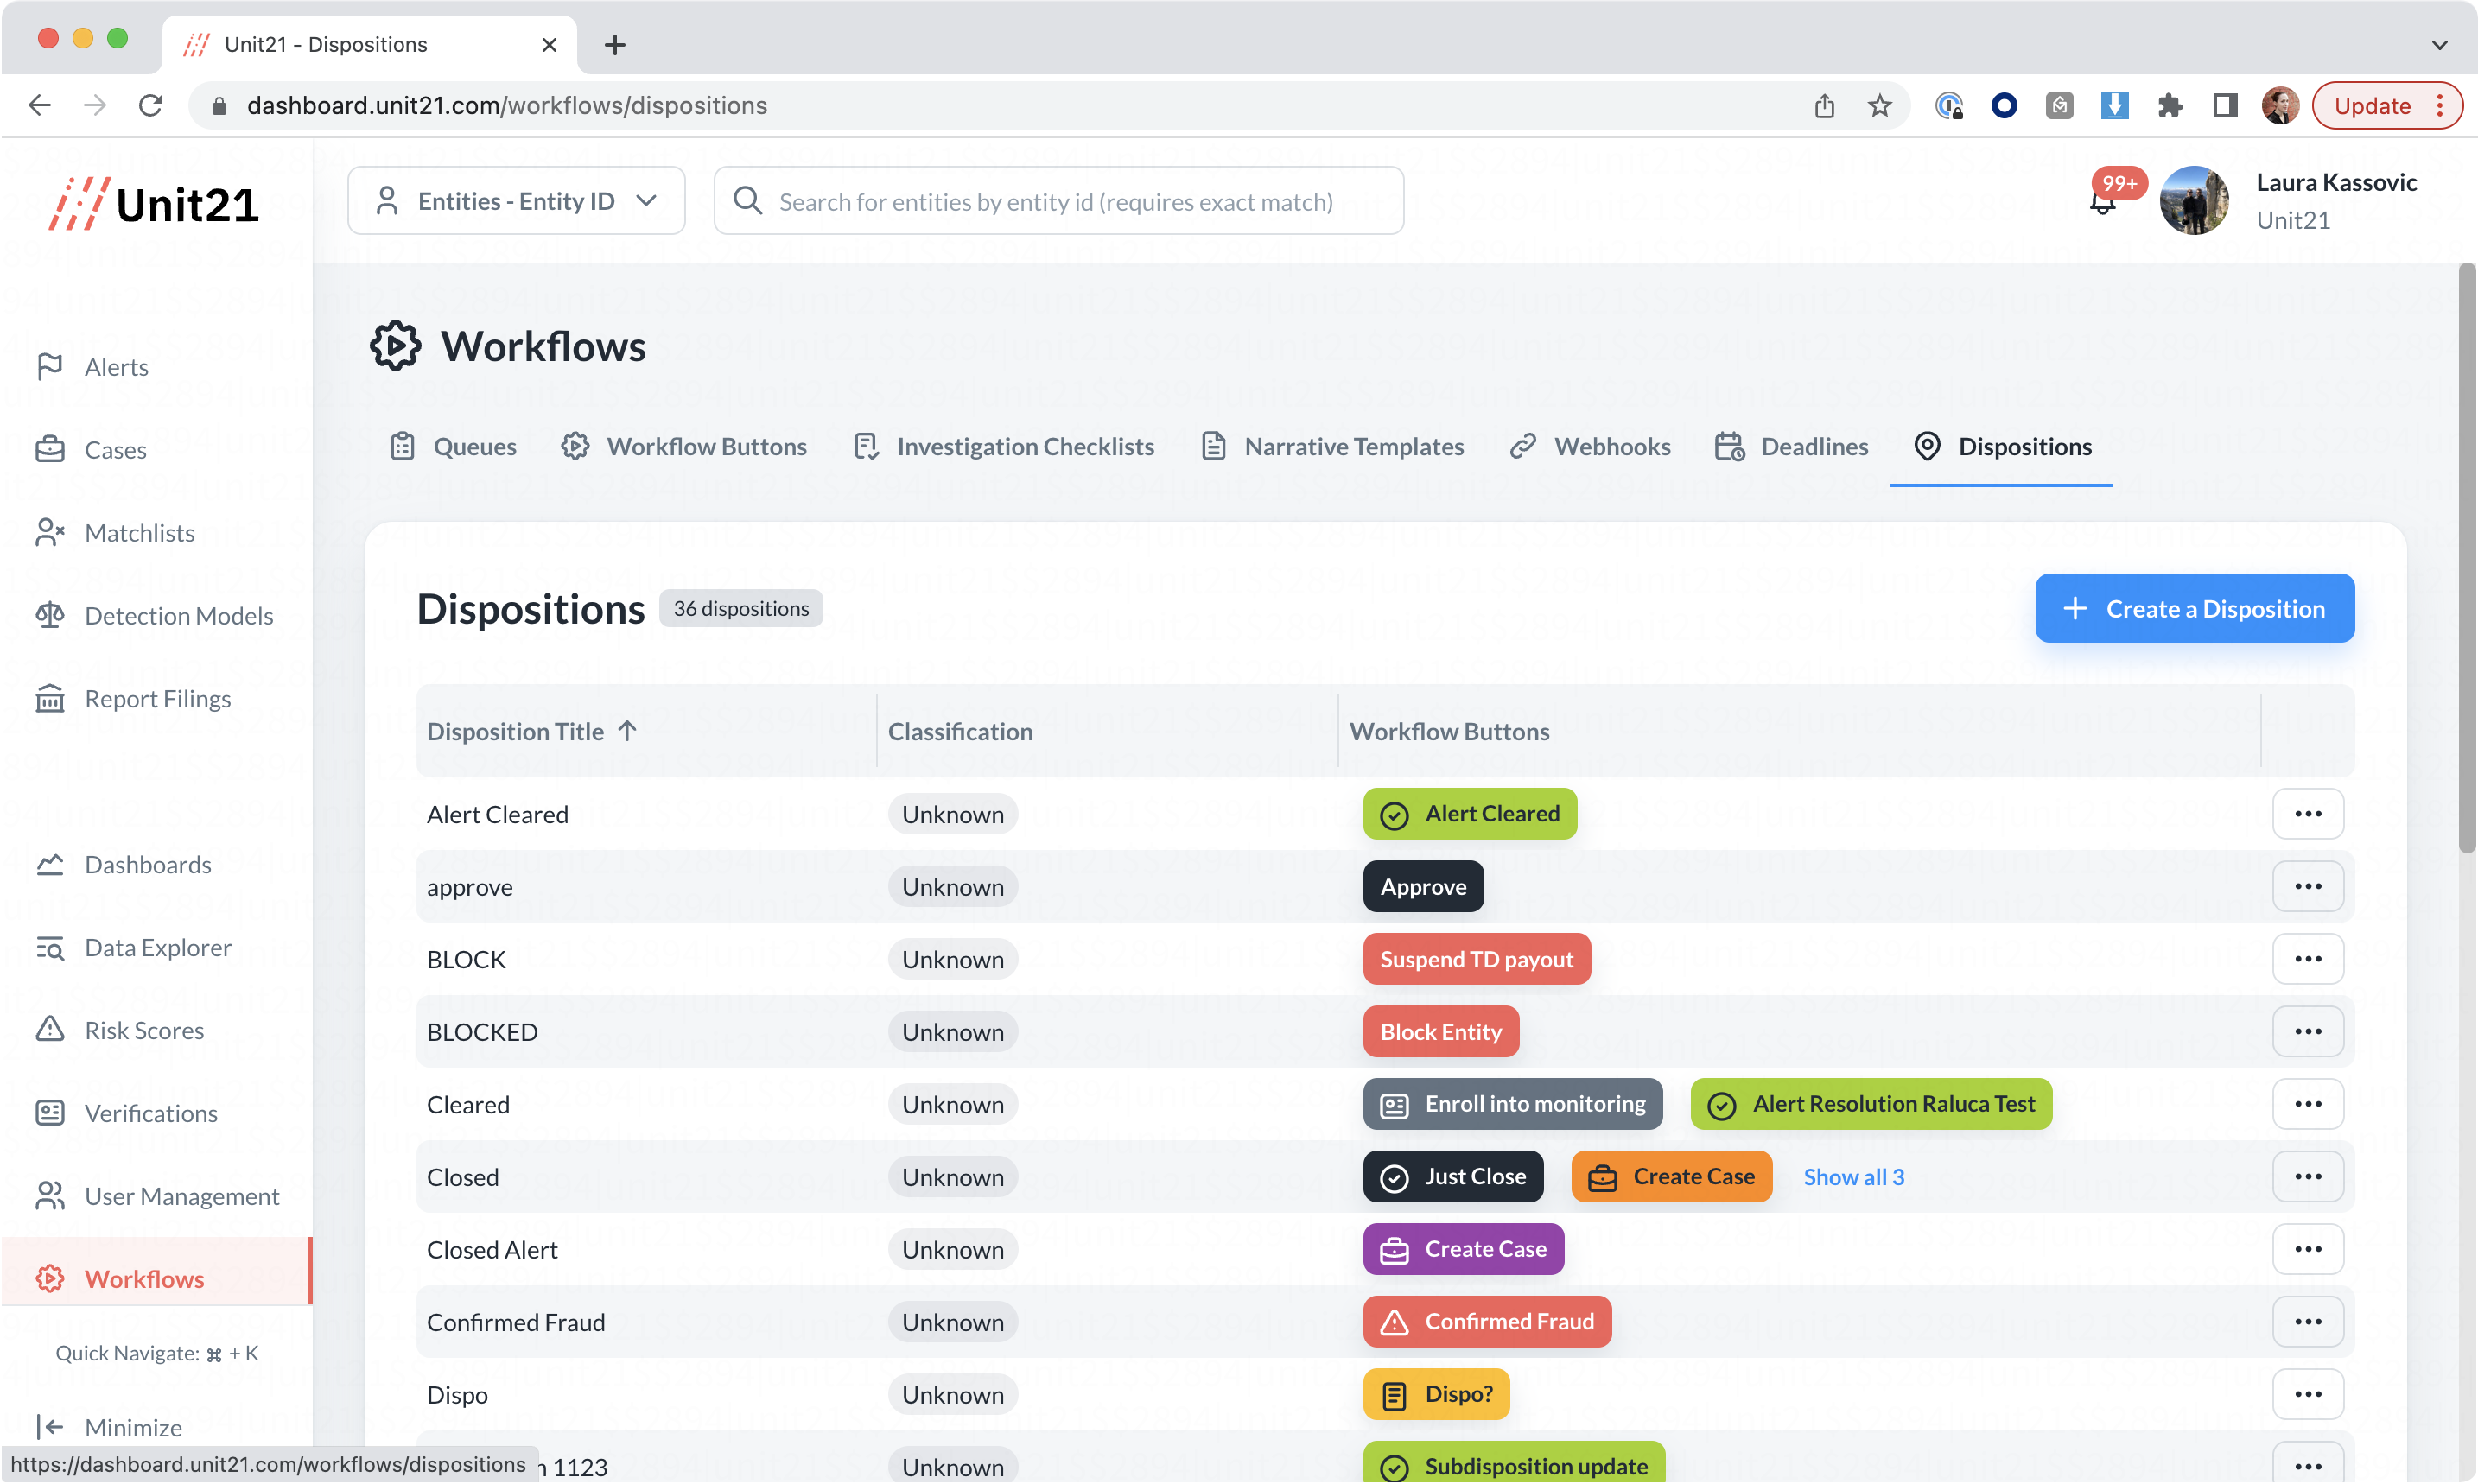The width and height of the screenshot is (2478, 1484).
Task: Click the entity search input field
Action: pyautogui.click(x=1058, y=202)
